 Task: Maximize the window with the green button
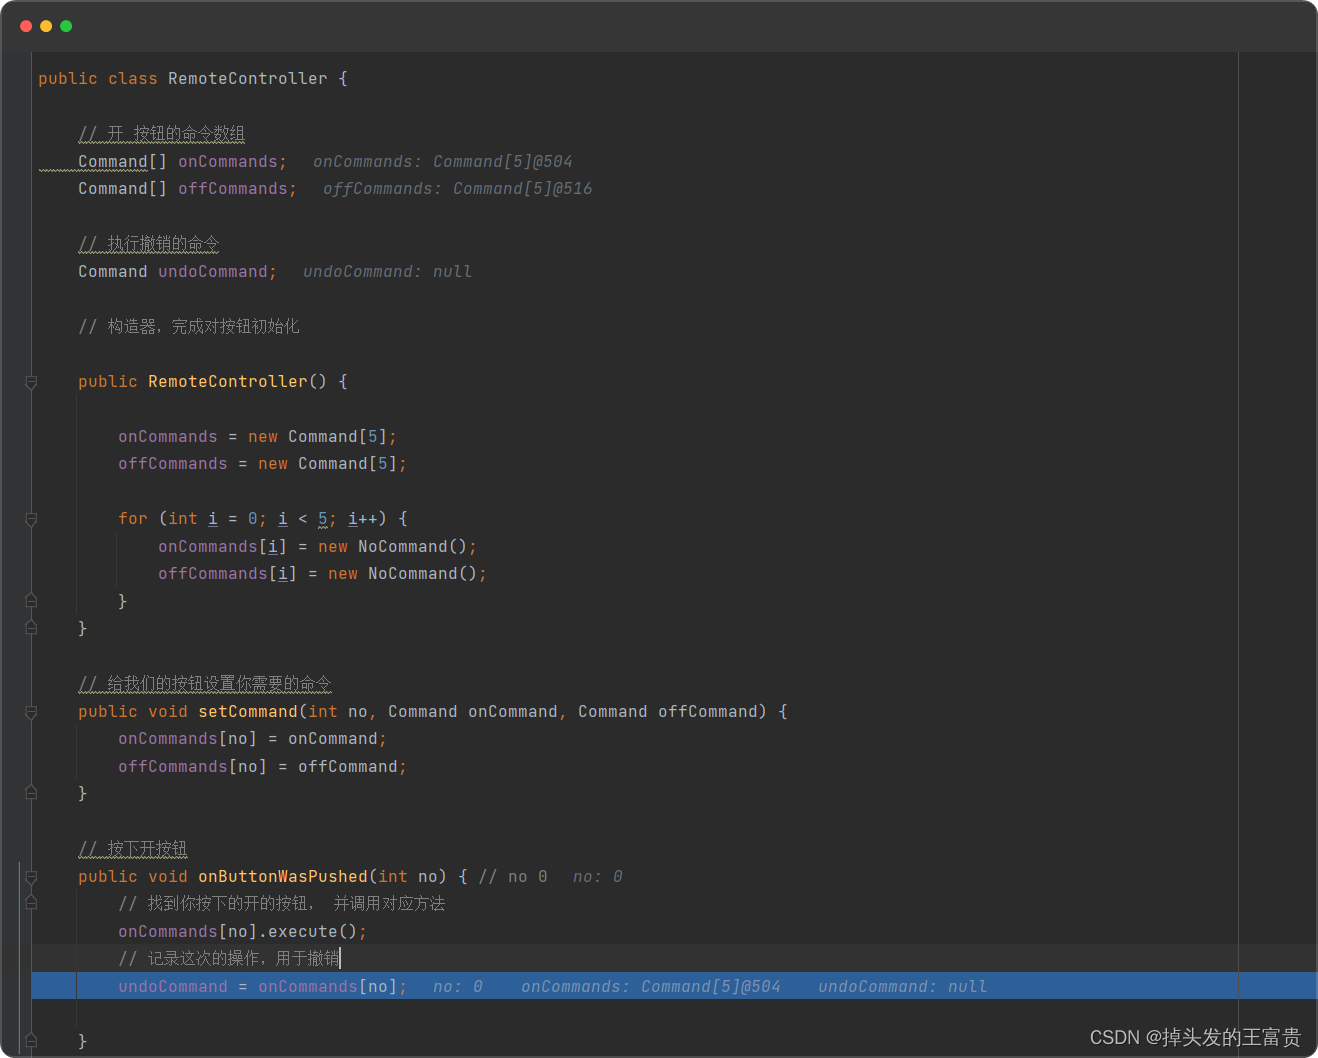click(66, 26)
